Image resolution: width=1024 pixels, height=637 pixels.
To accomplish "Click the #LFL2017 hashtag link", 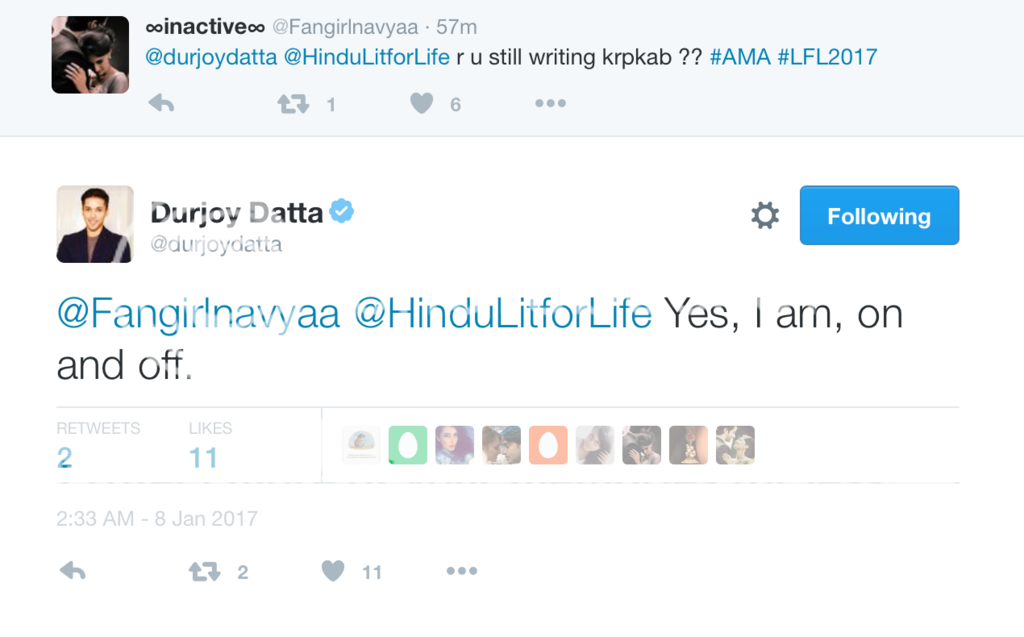I will coord(827,57).
